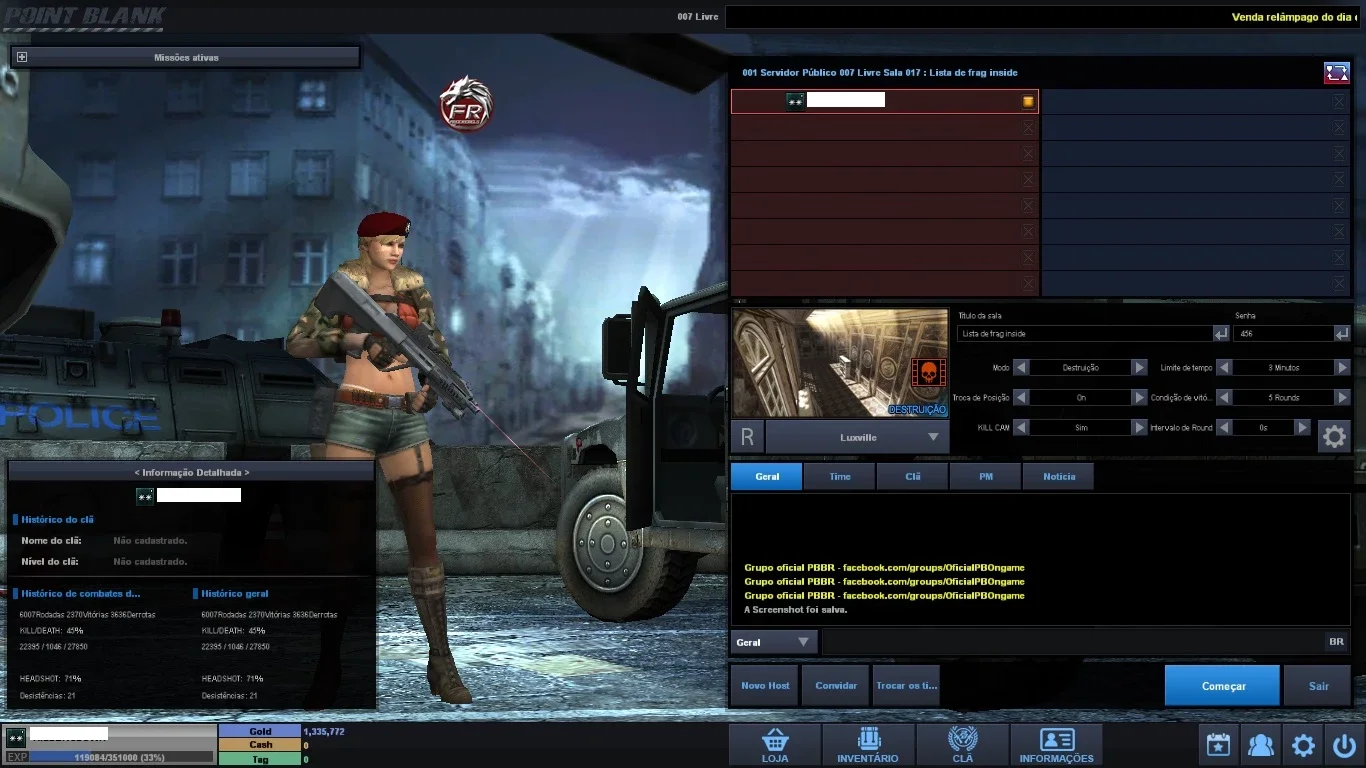Toggle Troca de Posição using right arrow
The height and width of the screenshot is (768, 1366).
click(1139, 397)
